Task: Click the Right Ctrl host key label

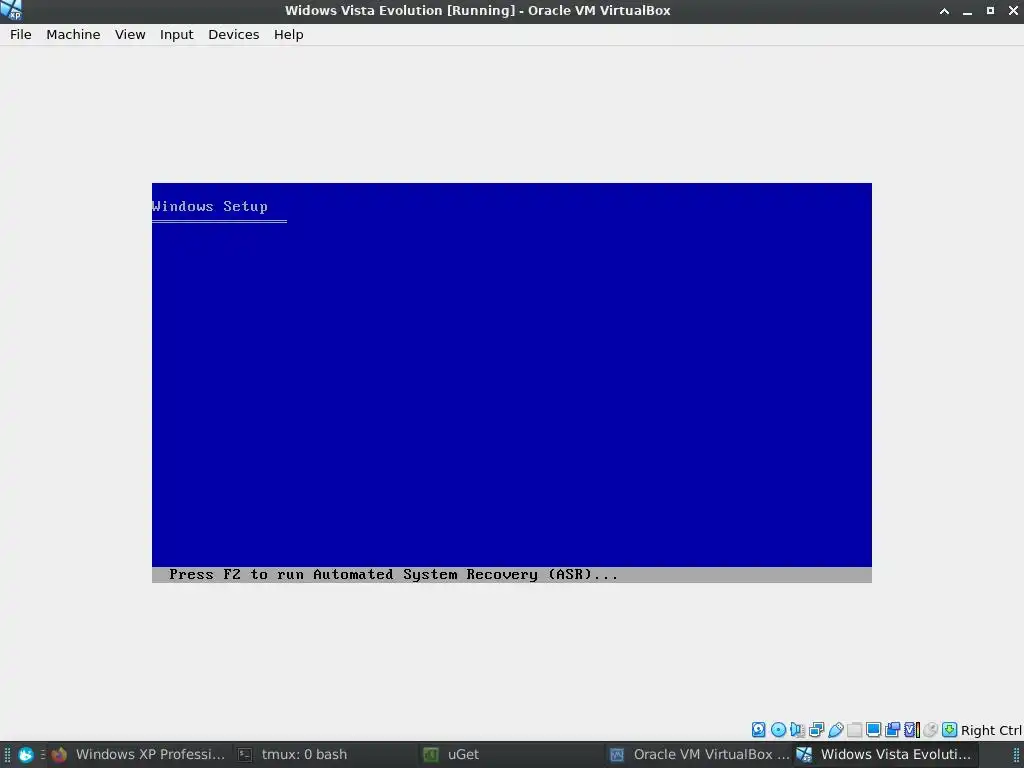Action: (991, 731)
